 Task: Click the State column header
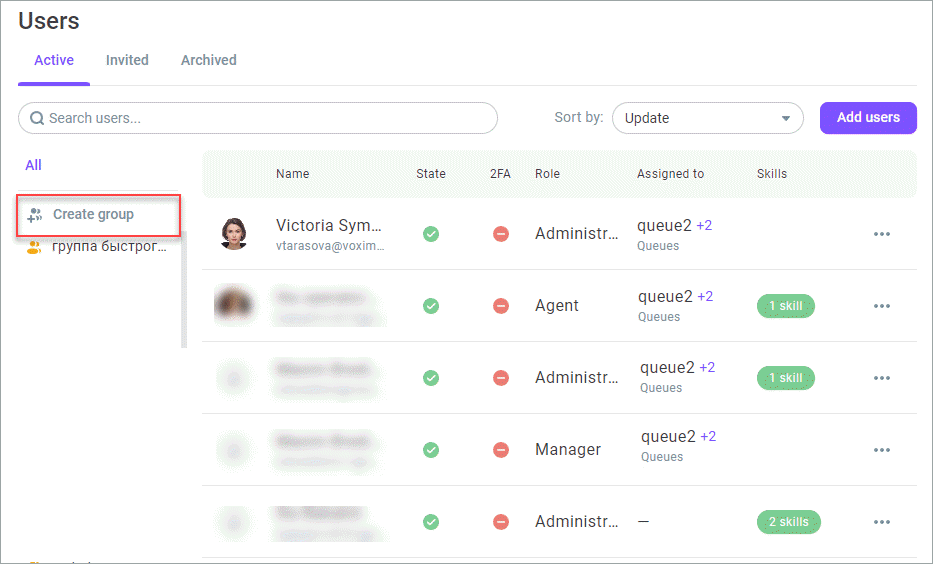431,174
